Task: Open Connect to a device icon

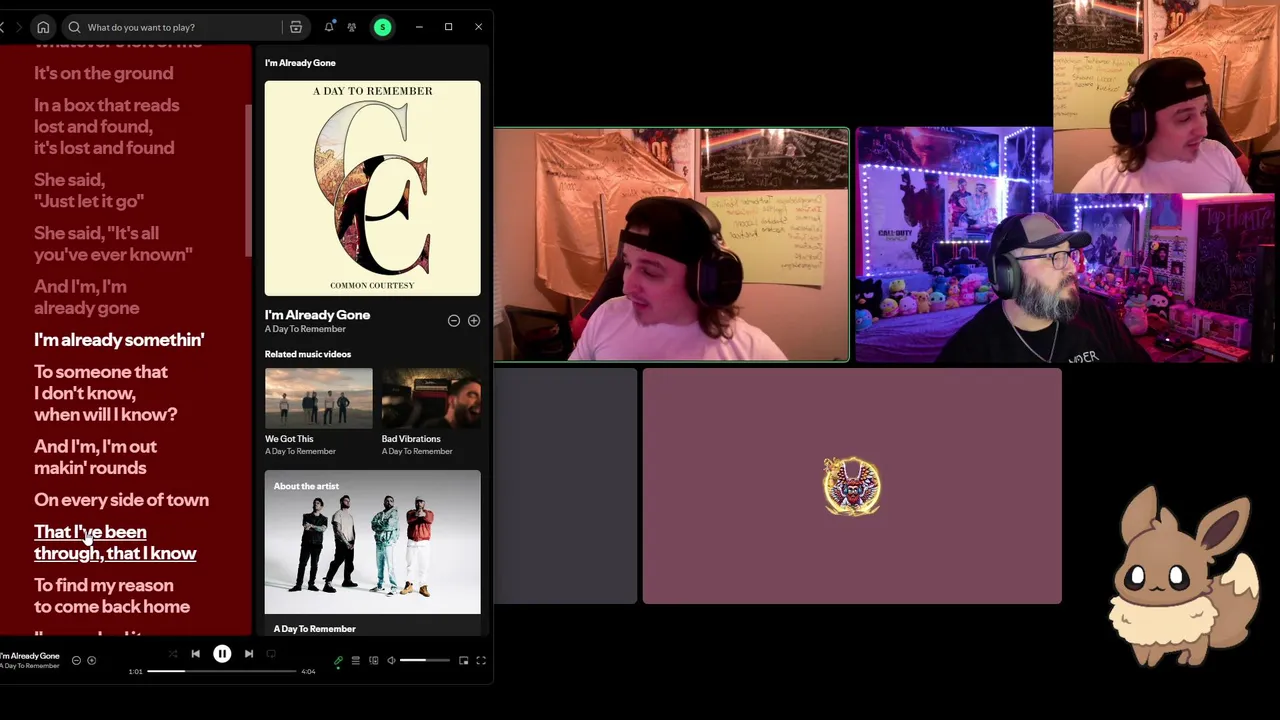Action: pos(374,660)
